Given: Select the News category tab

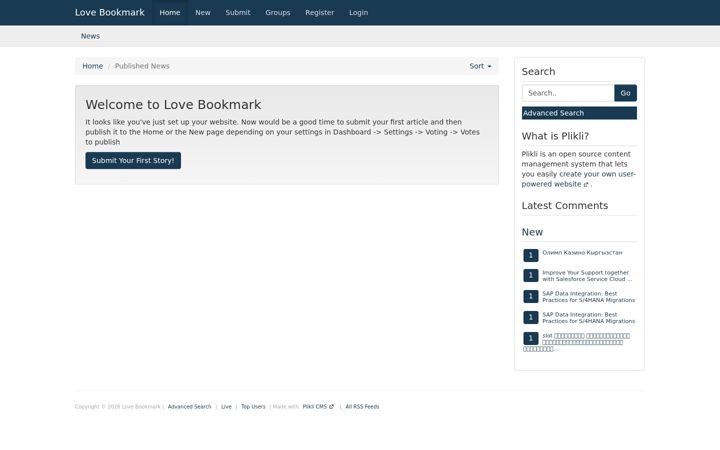Looking at the screenshot, I should (x=90, y=36).
